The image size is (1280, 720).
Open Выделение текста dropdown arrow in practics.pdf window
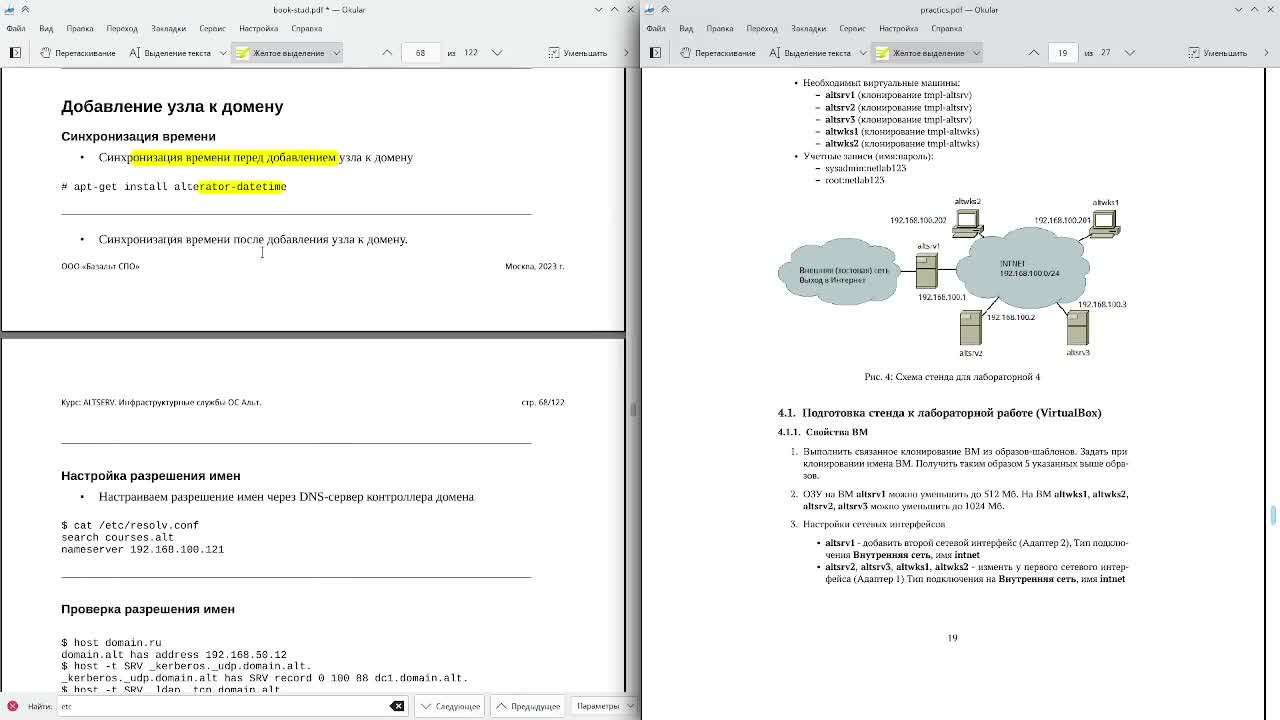tap(862, 53)
